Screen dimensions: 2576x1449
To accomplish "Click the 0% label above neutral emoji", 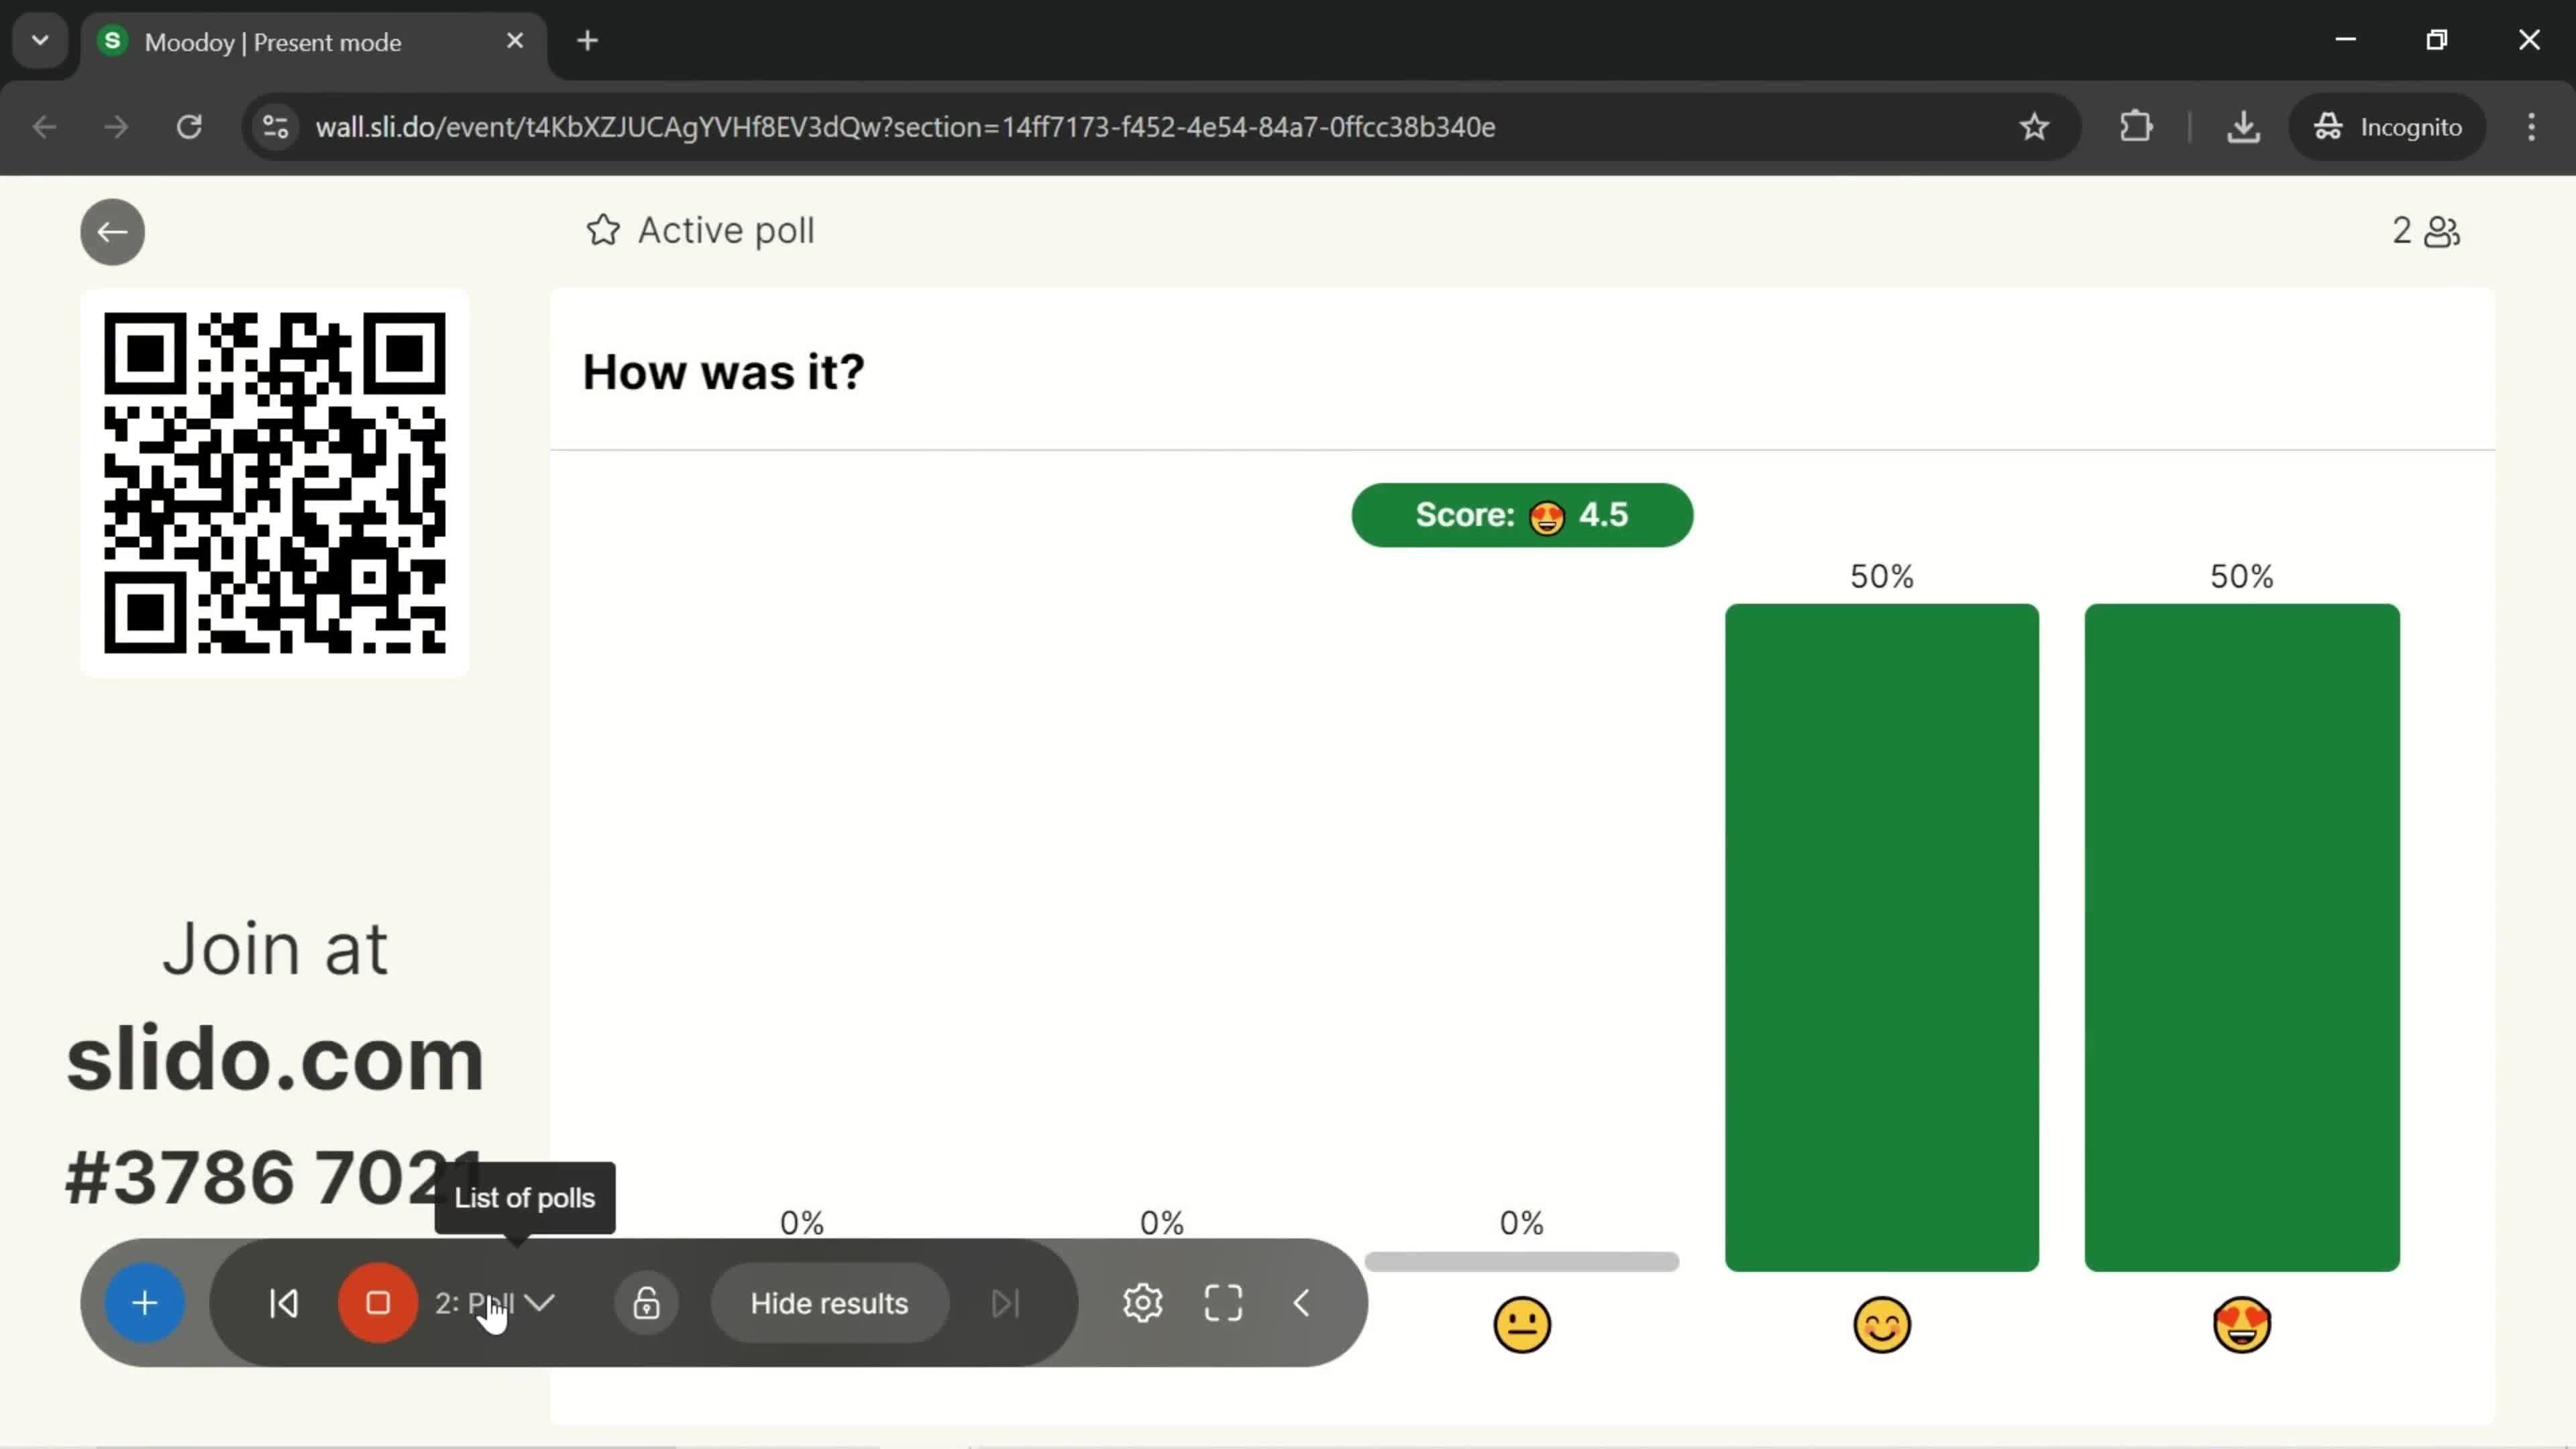I will pos(1522,1222).
